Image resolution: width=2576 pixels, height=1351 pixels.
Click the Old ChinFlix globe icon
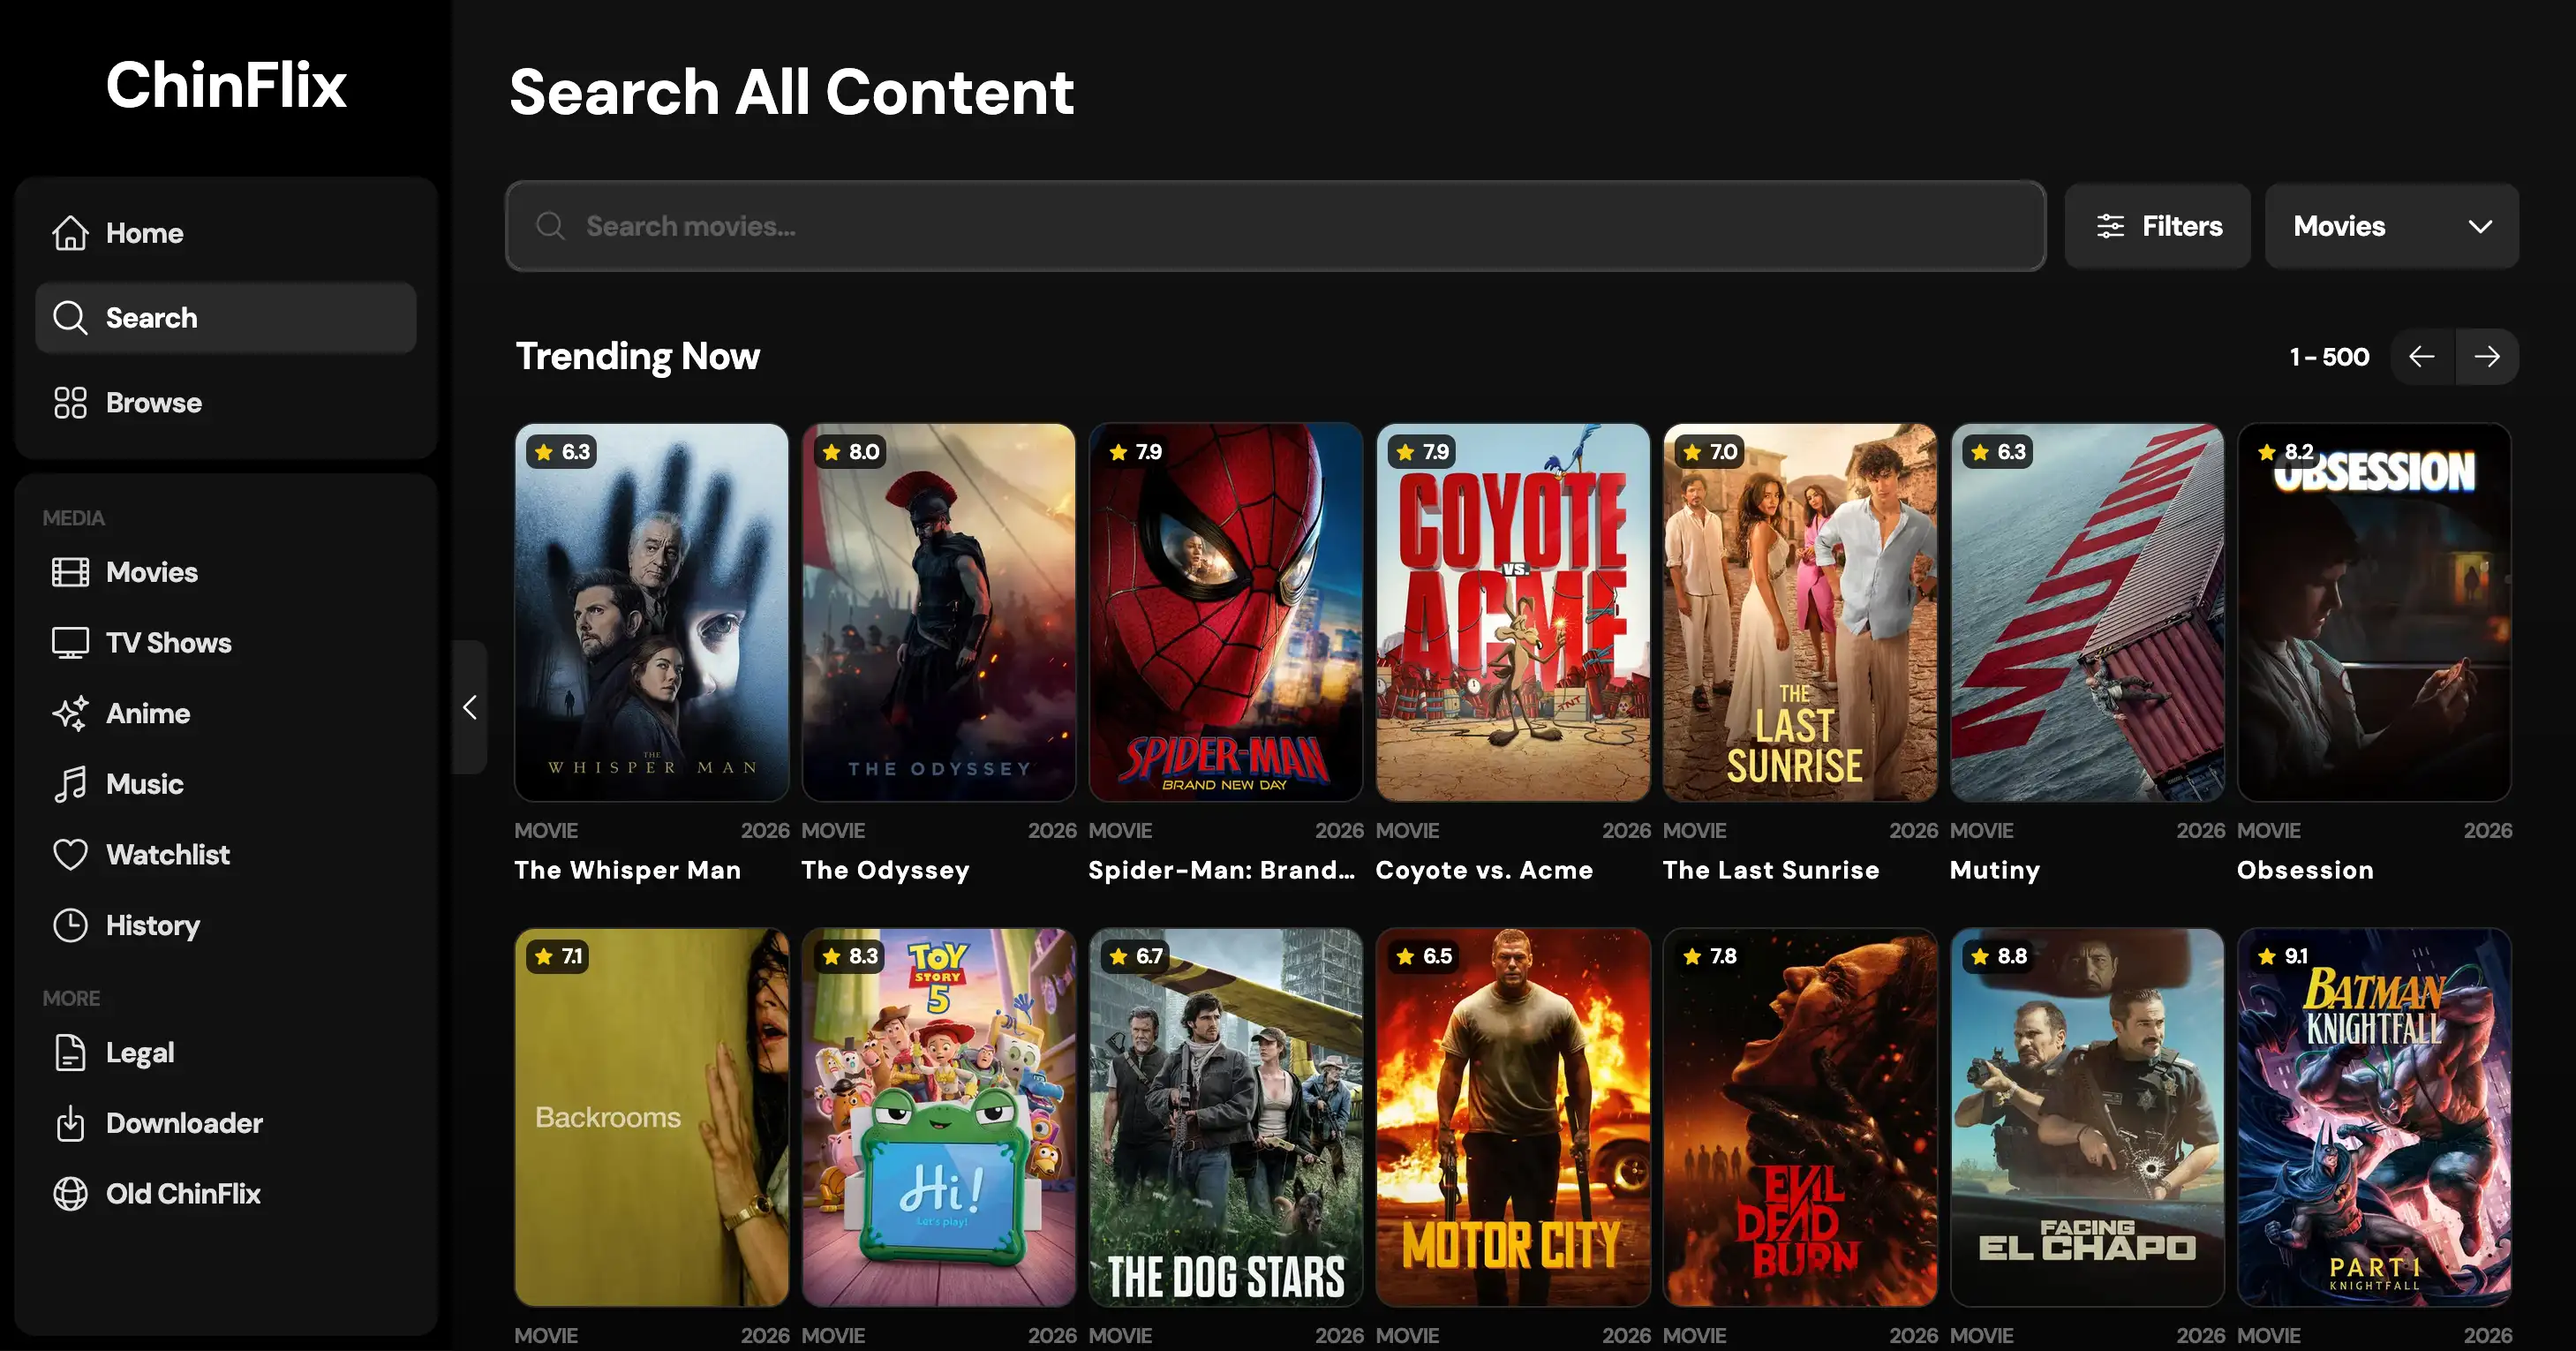click(x=70, y=1194)
